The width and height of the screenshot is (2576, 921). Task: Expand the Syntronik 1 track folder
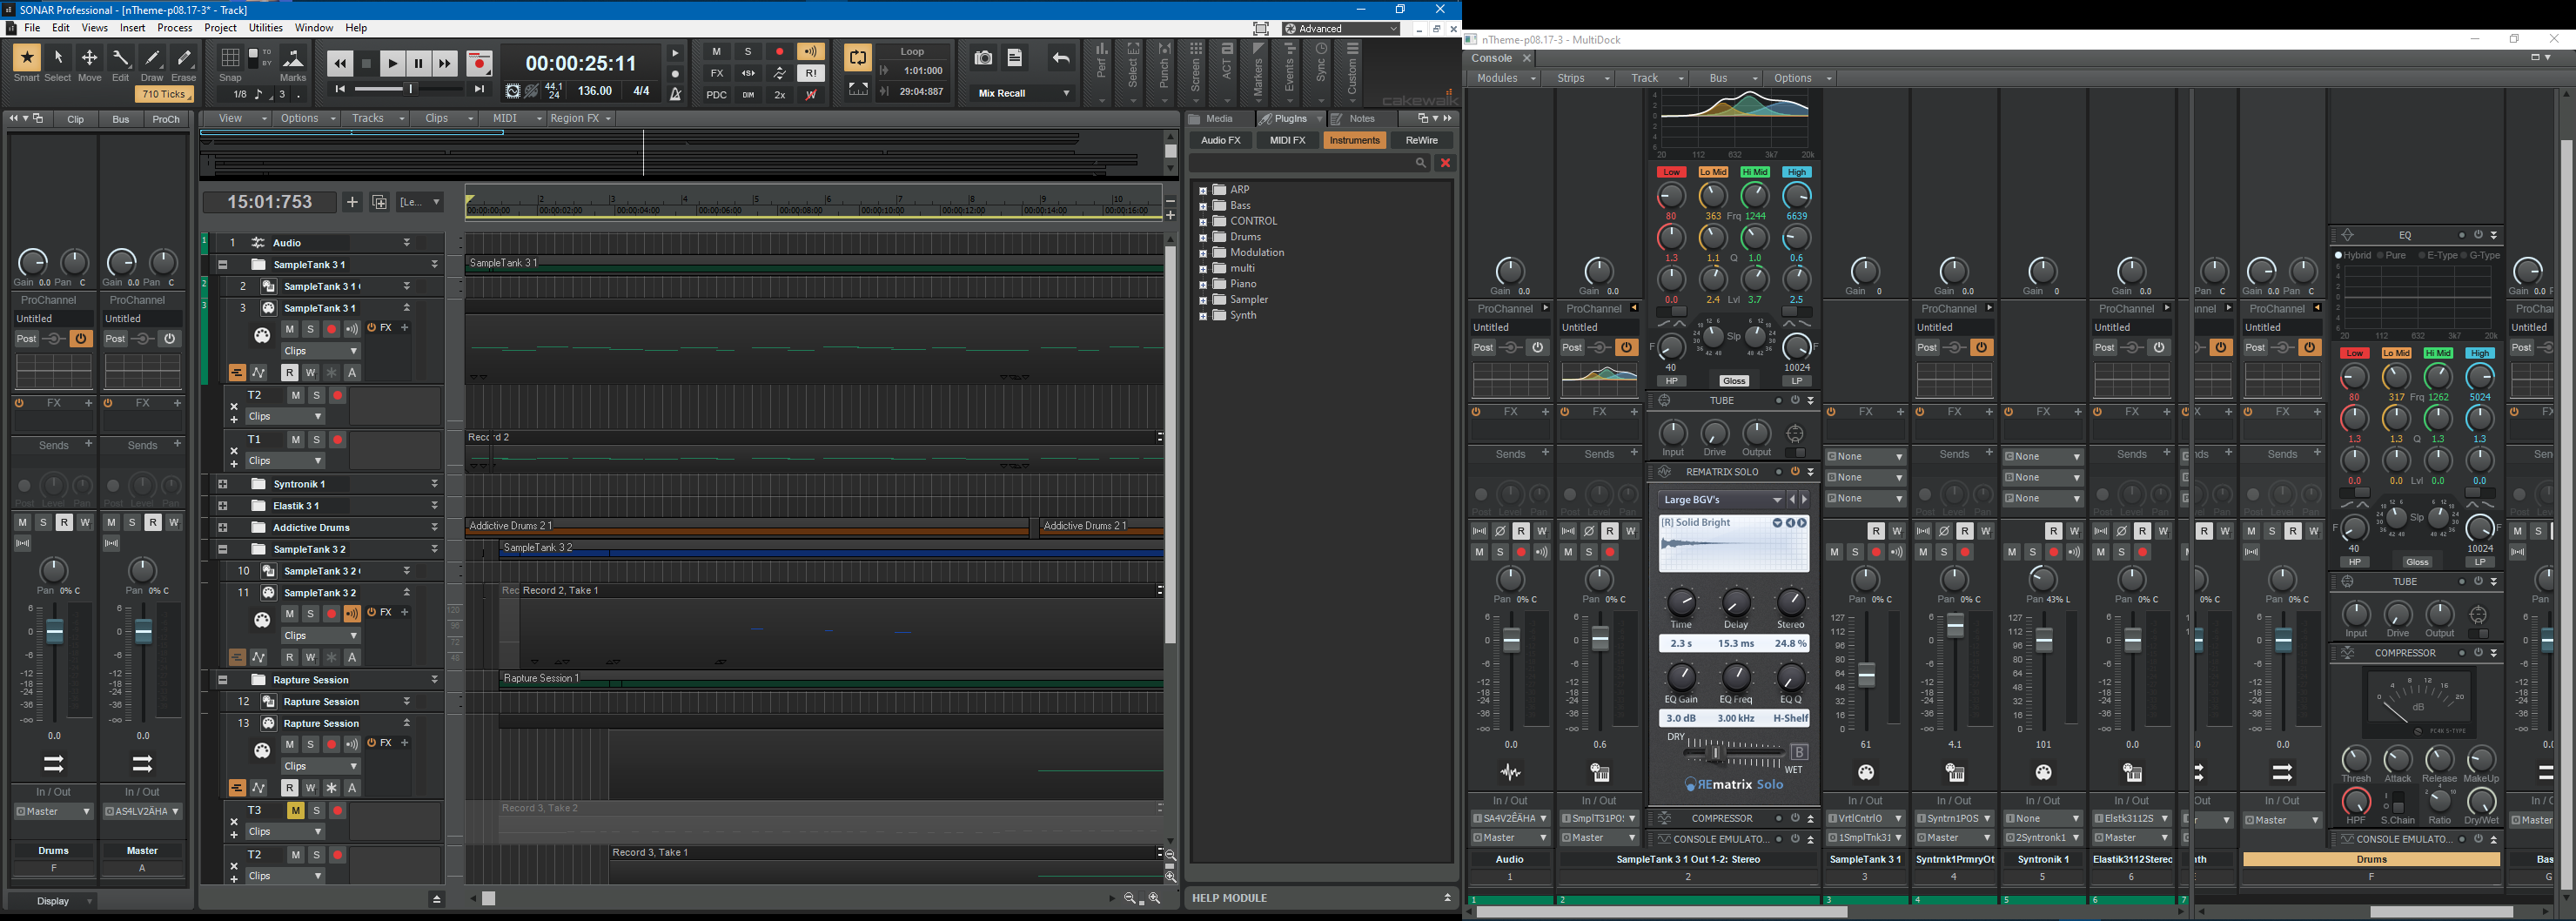point(223,484)
